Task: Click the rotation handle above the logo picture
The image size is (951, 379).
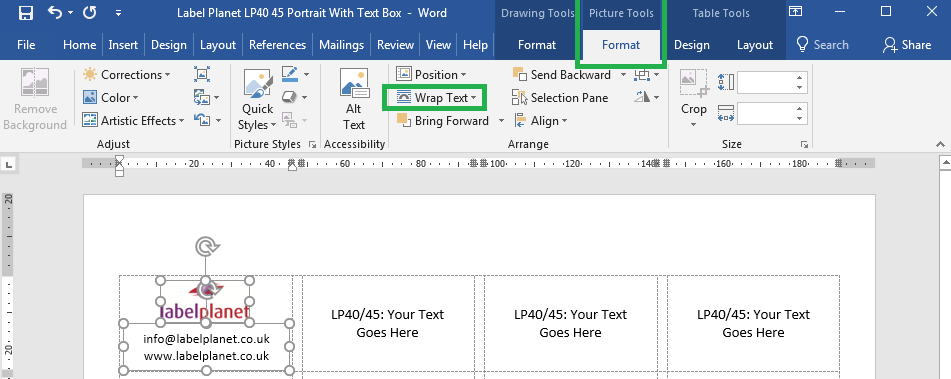Action: coord(206,247)
